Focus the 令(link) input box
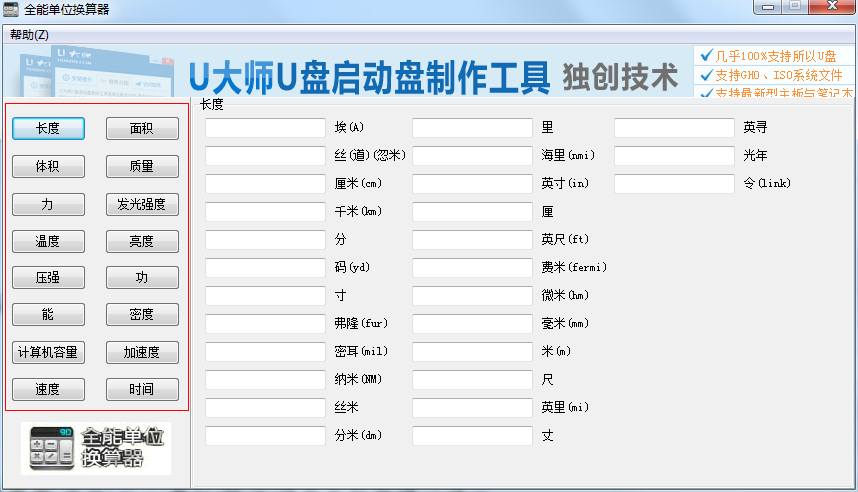Viewport: 858px width, 492px height. [674, 184]
